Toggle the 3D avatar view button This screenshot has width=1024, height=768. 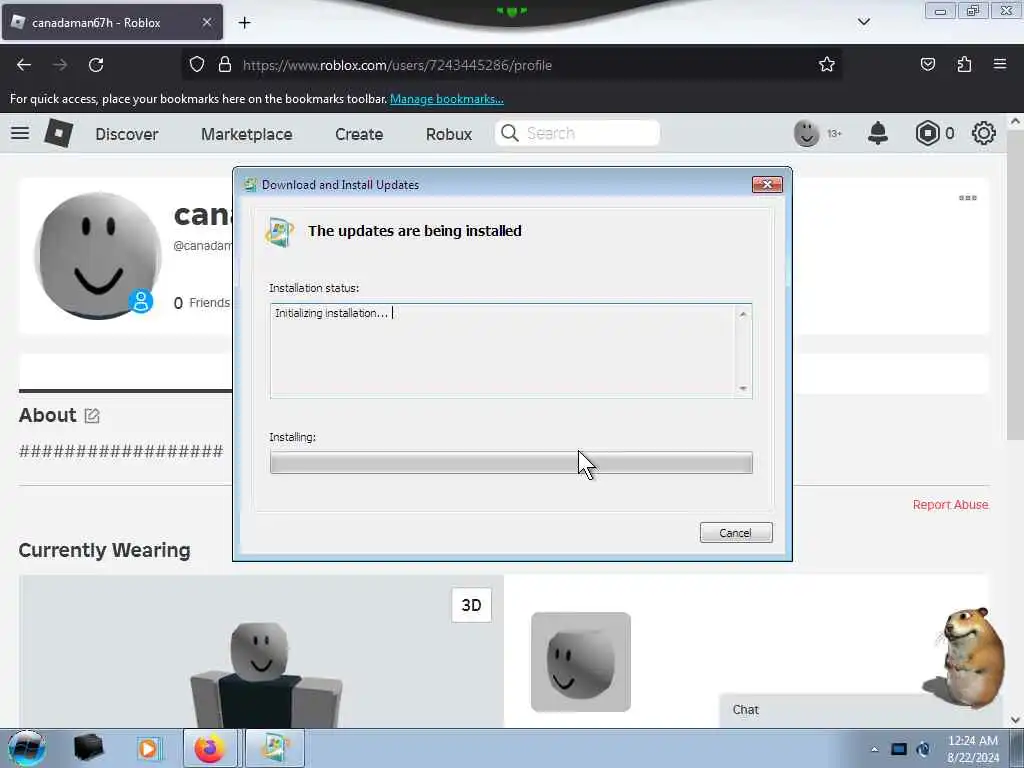tap(472, 605)
